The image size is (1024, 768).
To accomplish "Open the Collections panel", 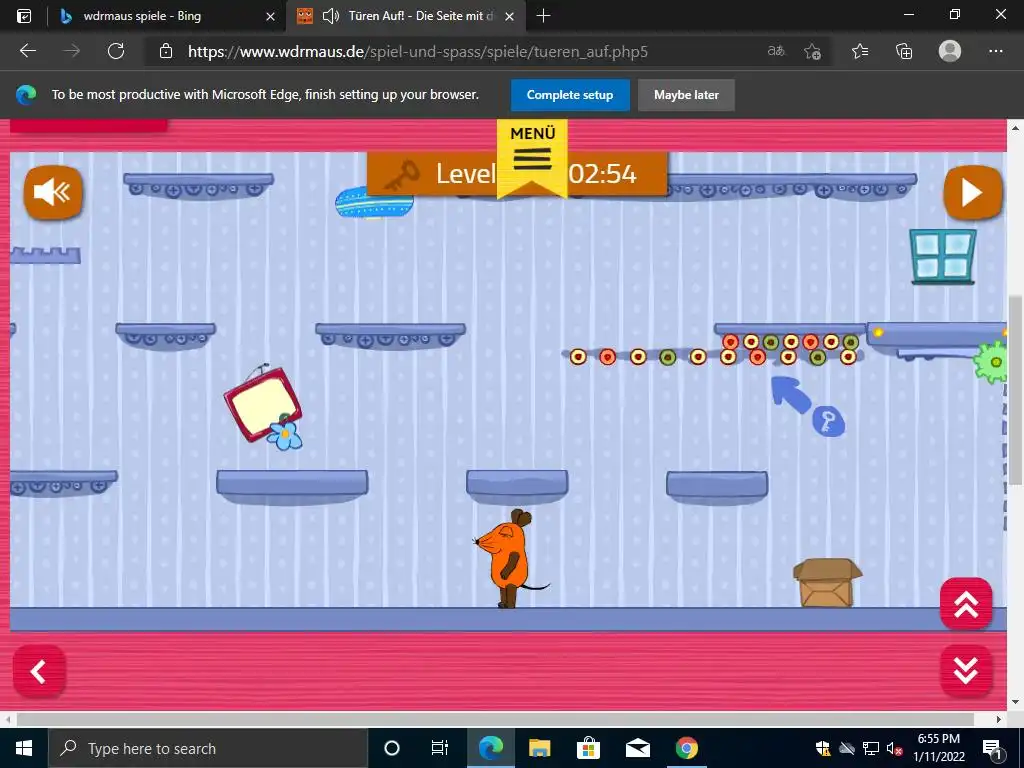I will pos(904,51).
